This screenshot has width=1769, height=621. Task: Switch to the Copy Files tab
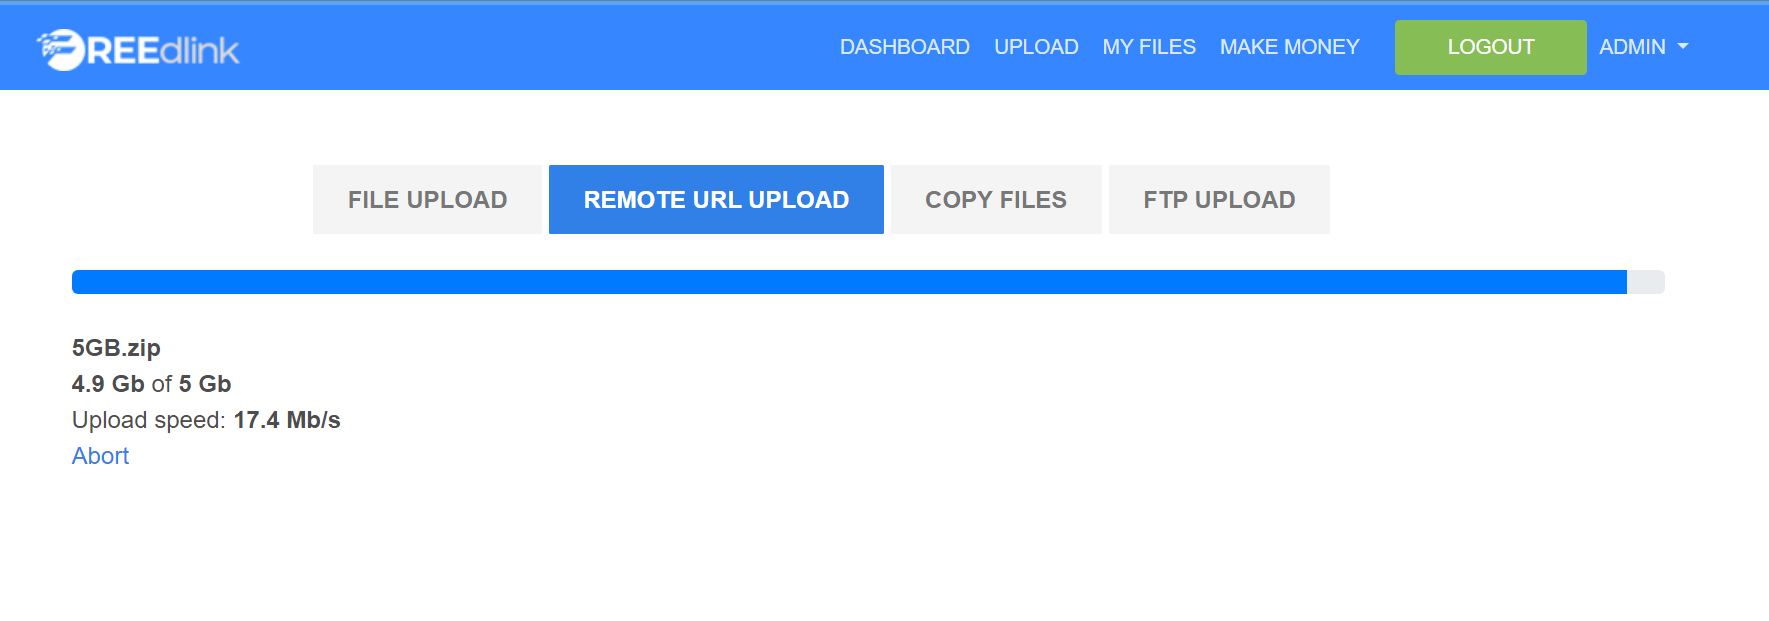point(996,200)
